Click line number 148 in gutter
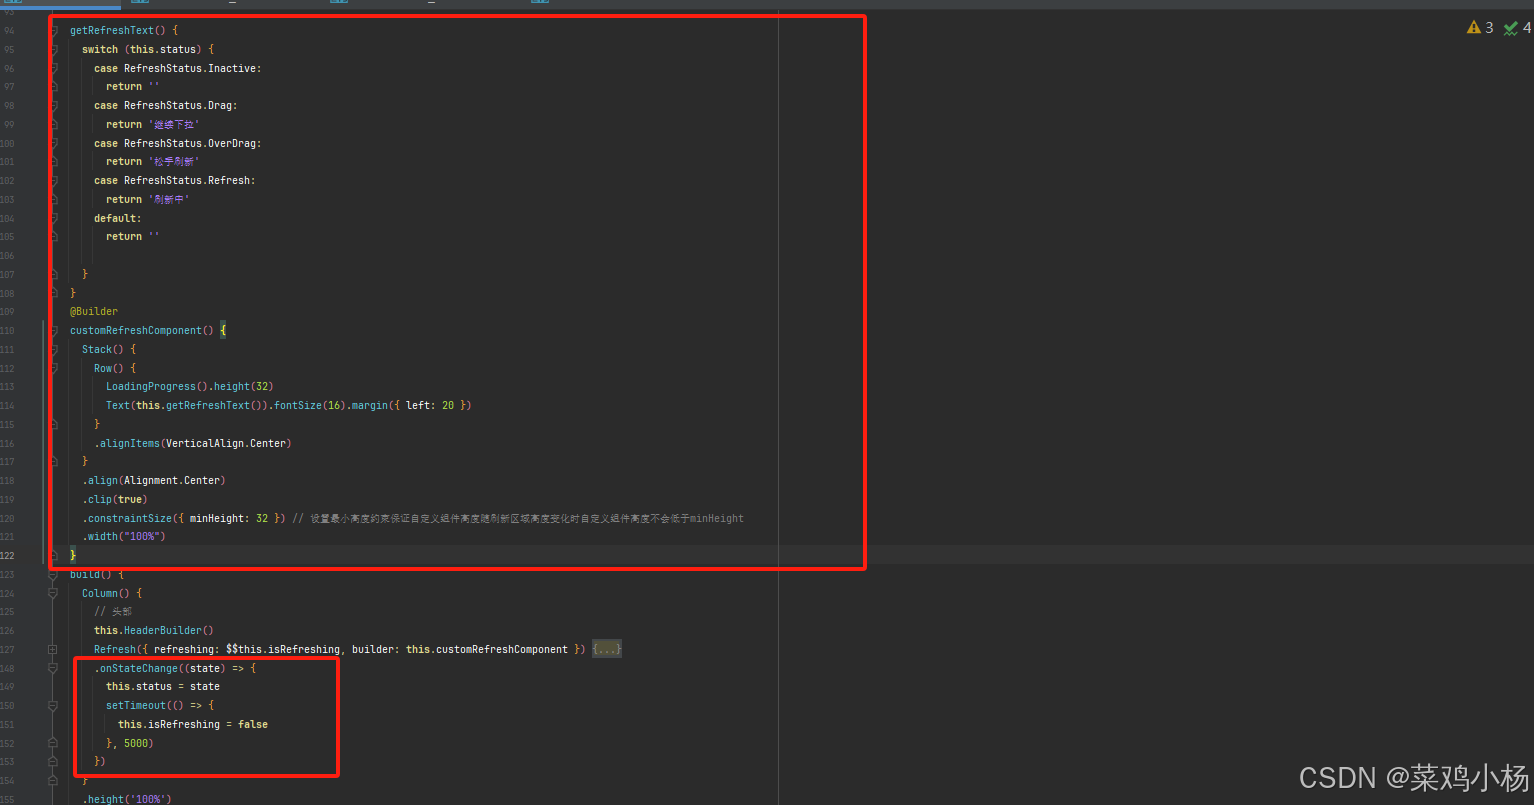1534x805 pixels. [x=8, y=668]
